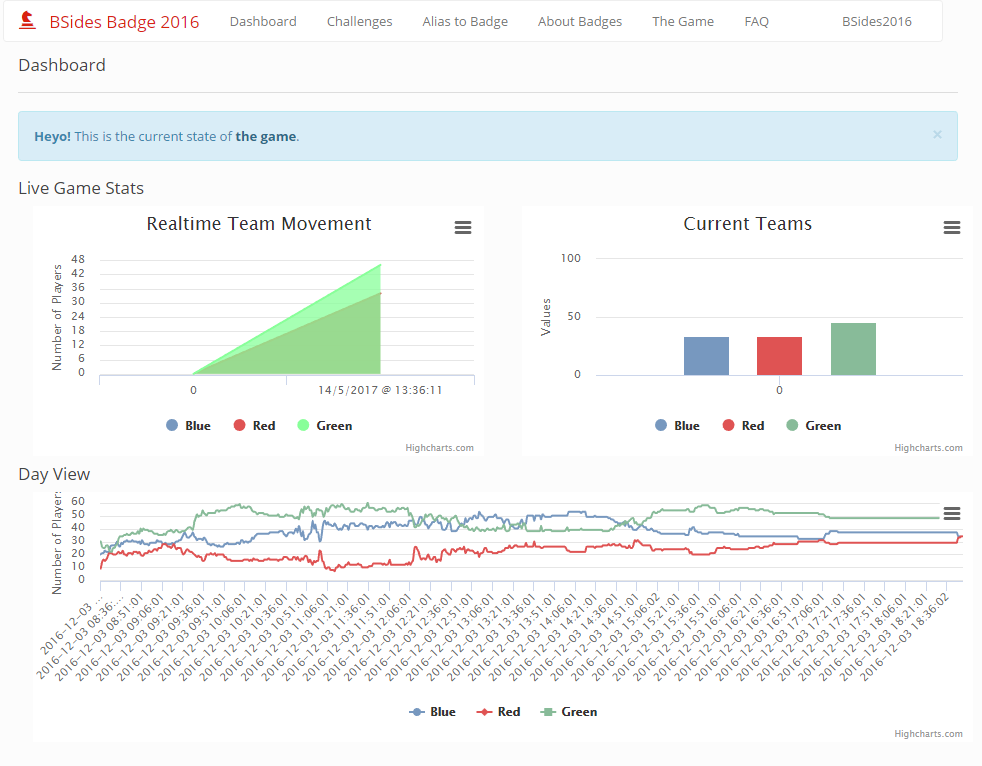Open the FAQ page
This screenshot has height=766, width=982.
pyautogui.click(x=756, y=21)
